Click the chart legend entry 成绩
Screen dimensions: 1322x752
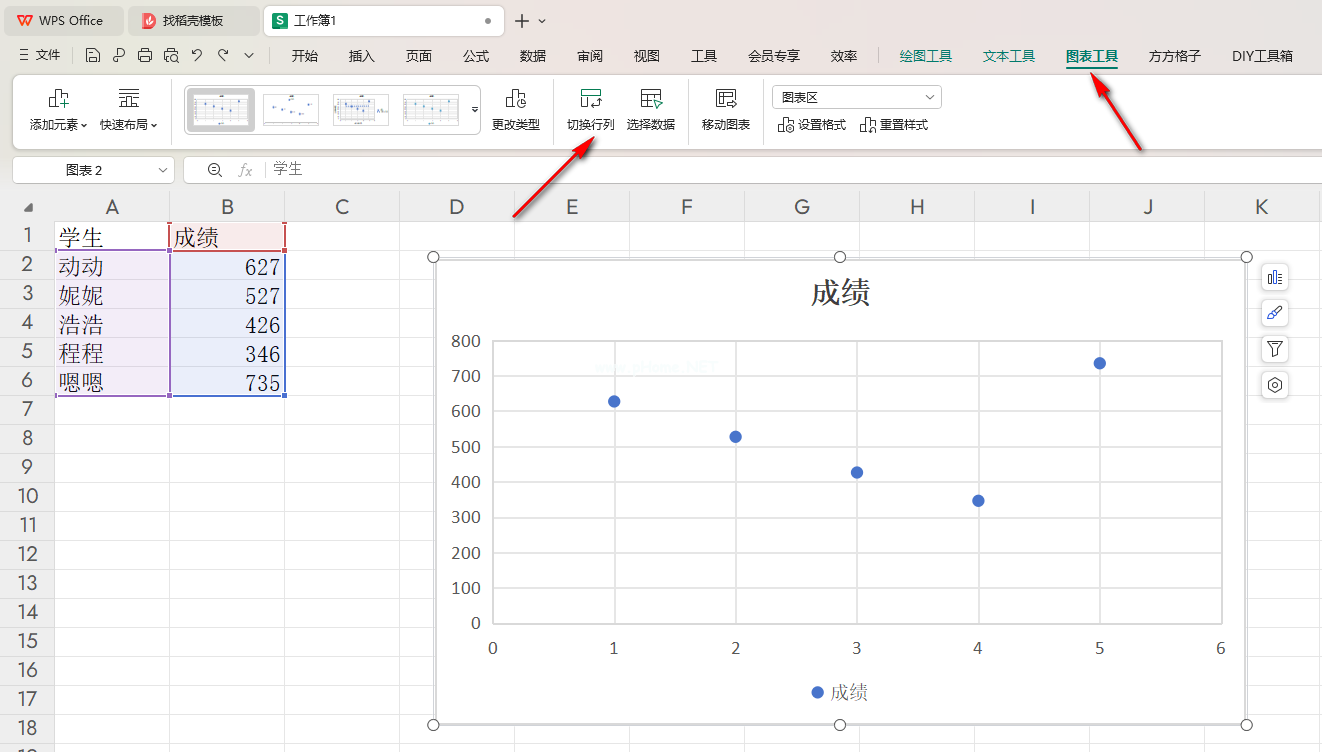(x=839, y=692)
